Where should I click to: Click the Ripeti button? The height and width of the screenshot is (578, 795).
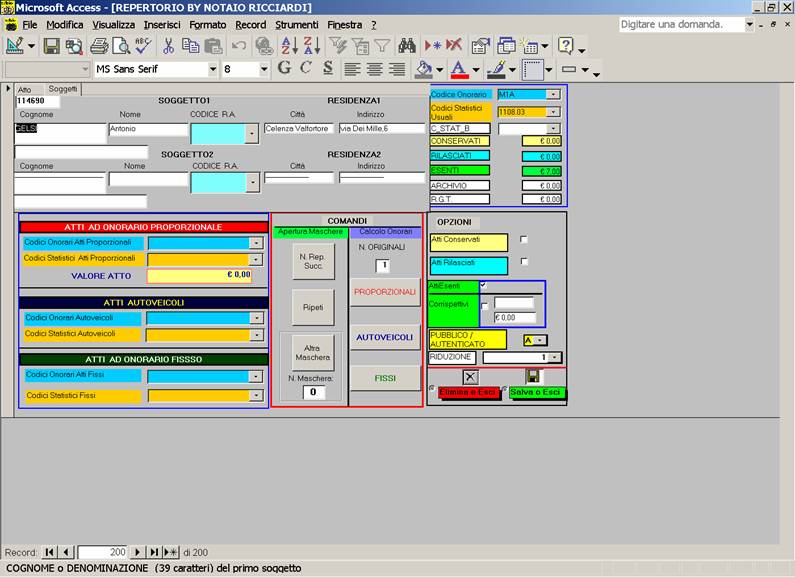313,307
